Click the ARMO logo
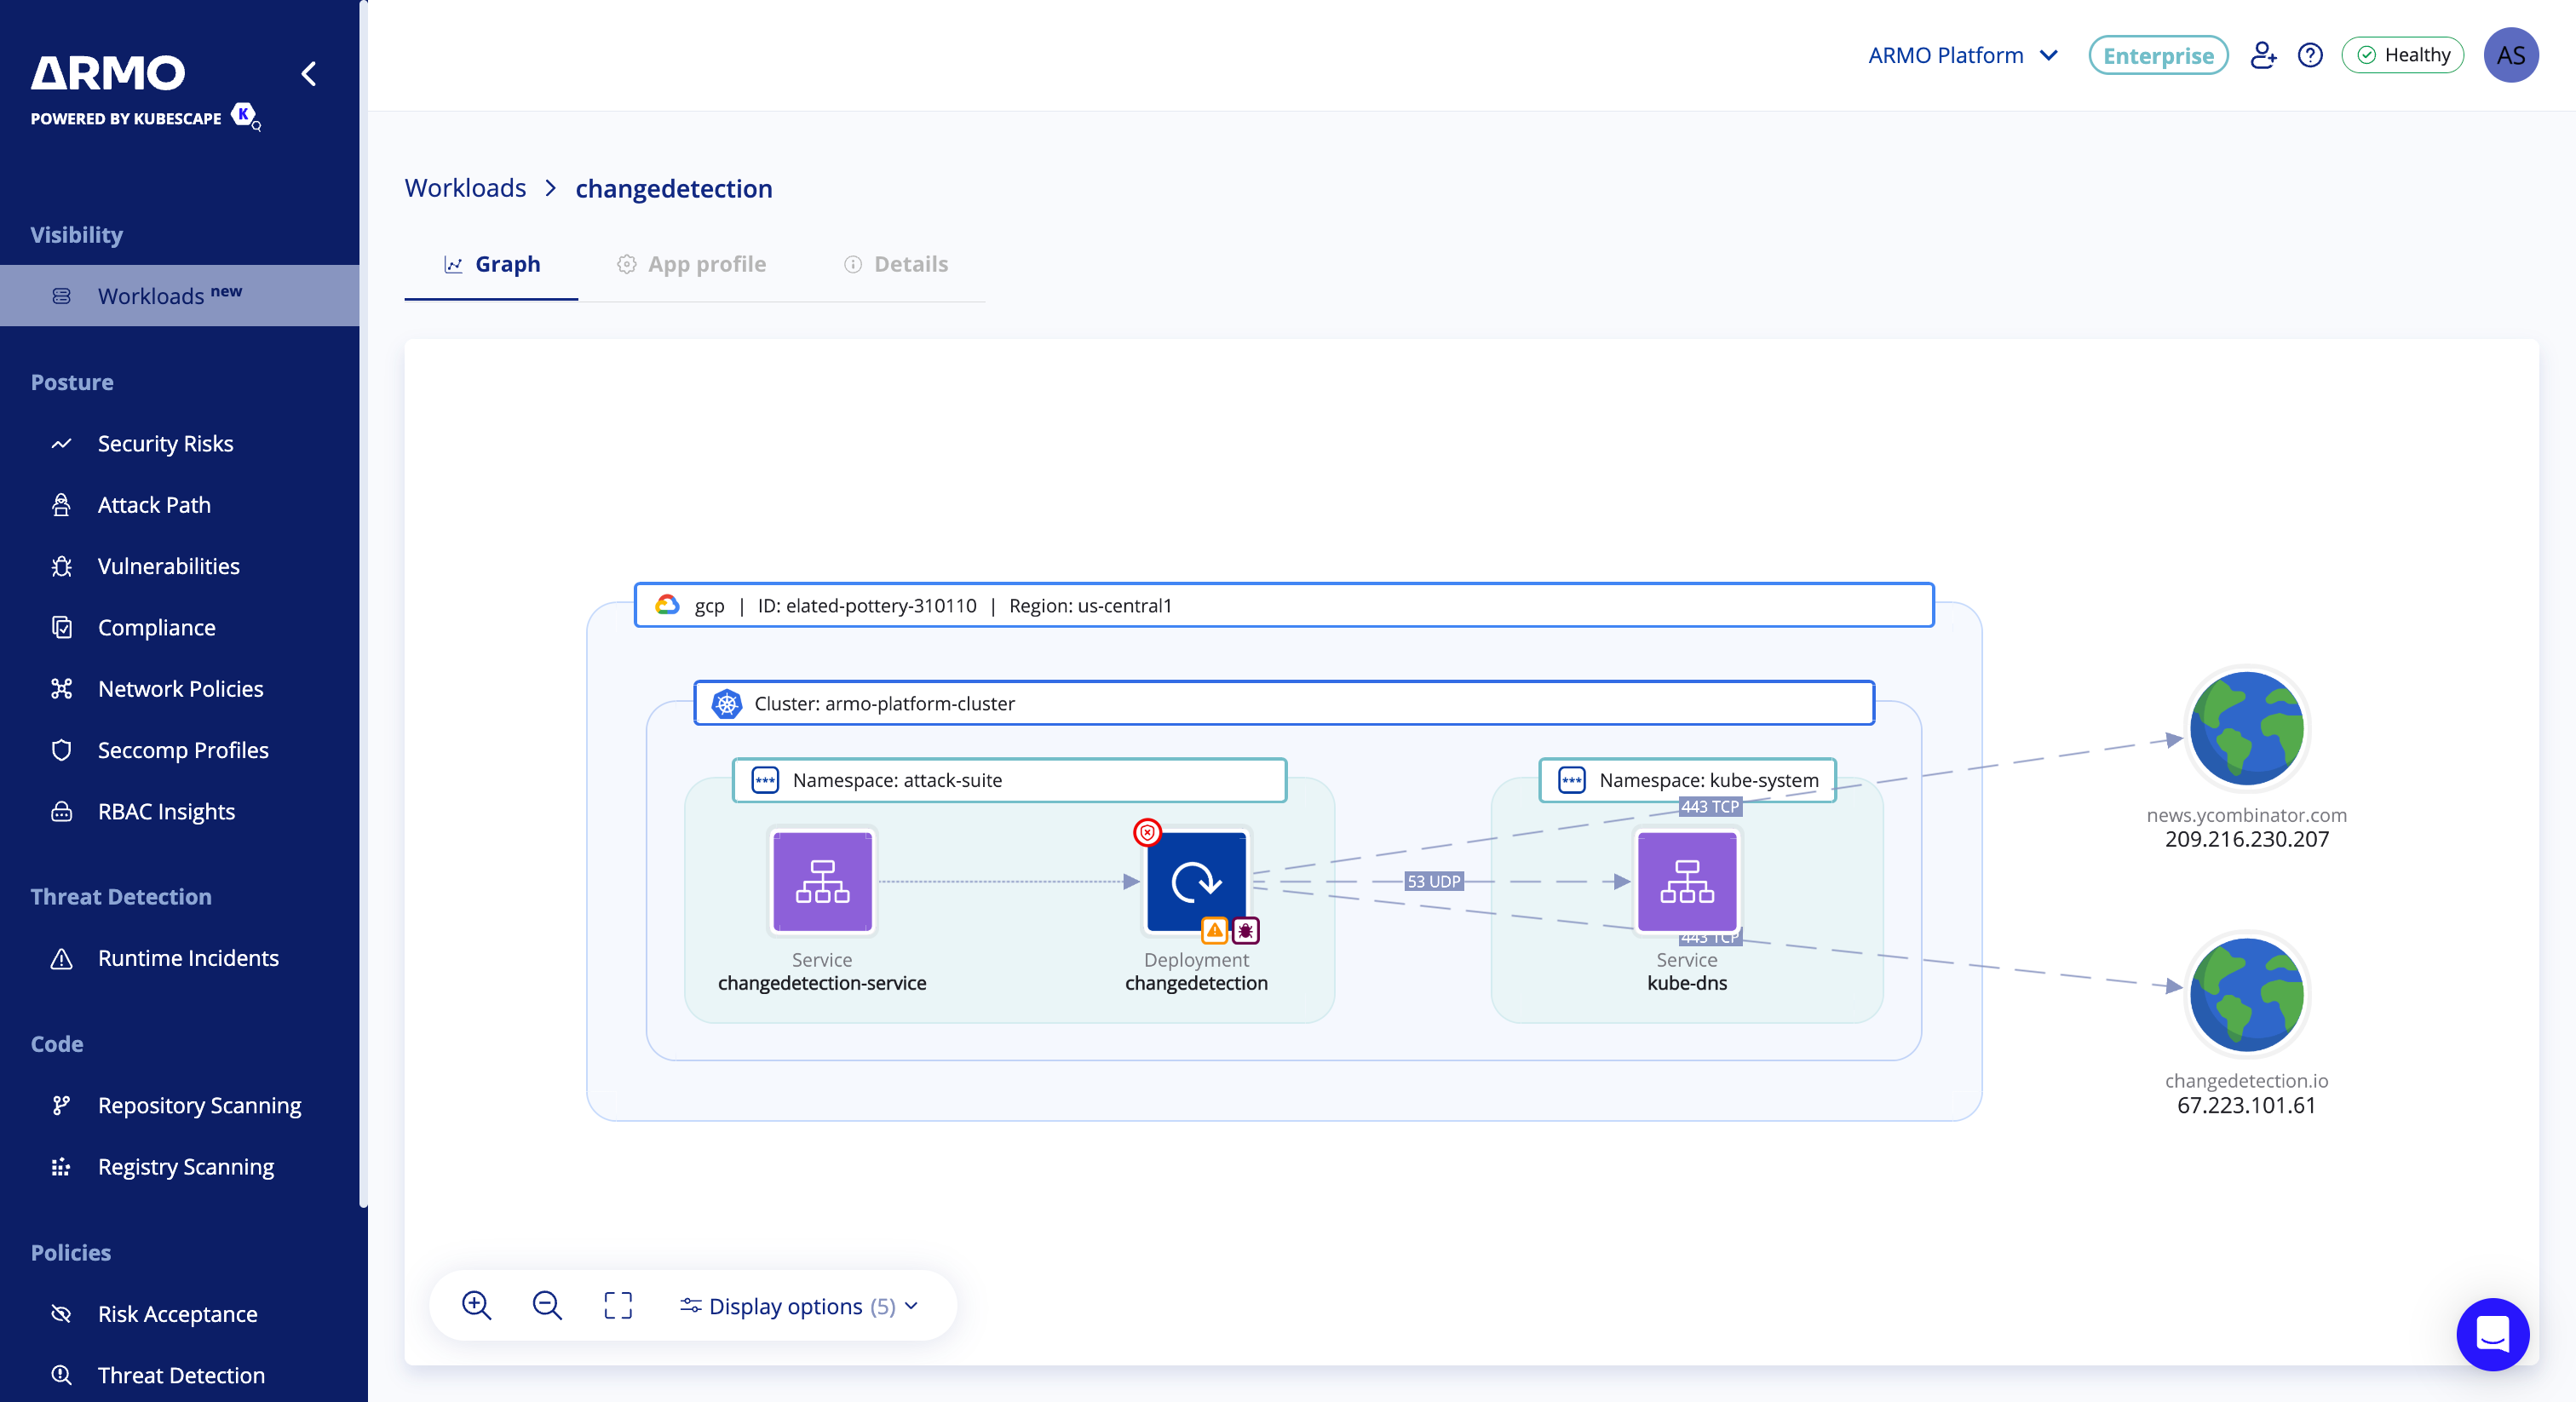 [107, 73]
